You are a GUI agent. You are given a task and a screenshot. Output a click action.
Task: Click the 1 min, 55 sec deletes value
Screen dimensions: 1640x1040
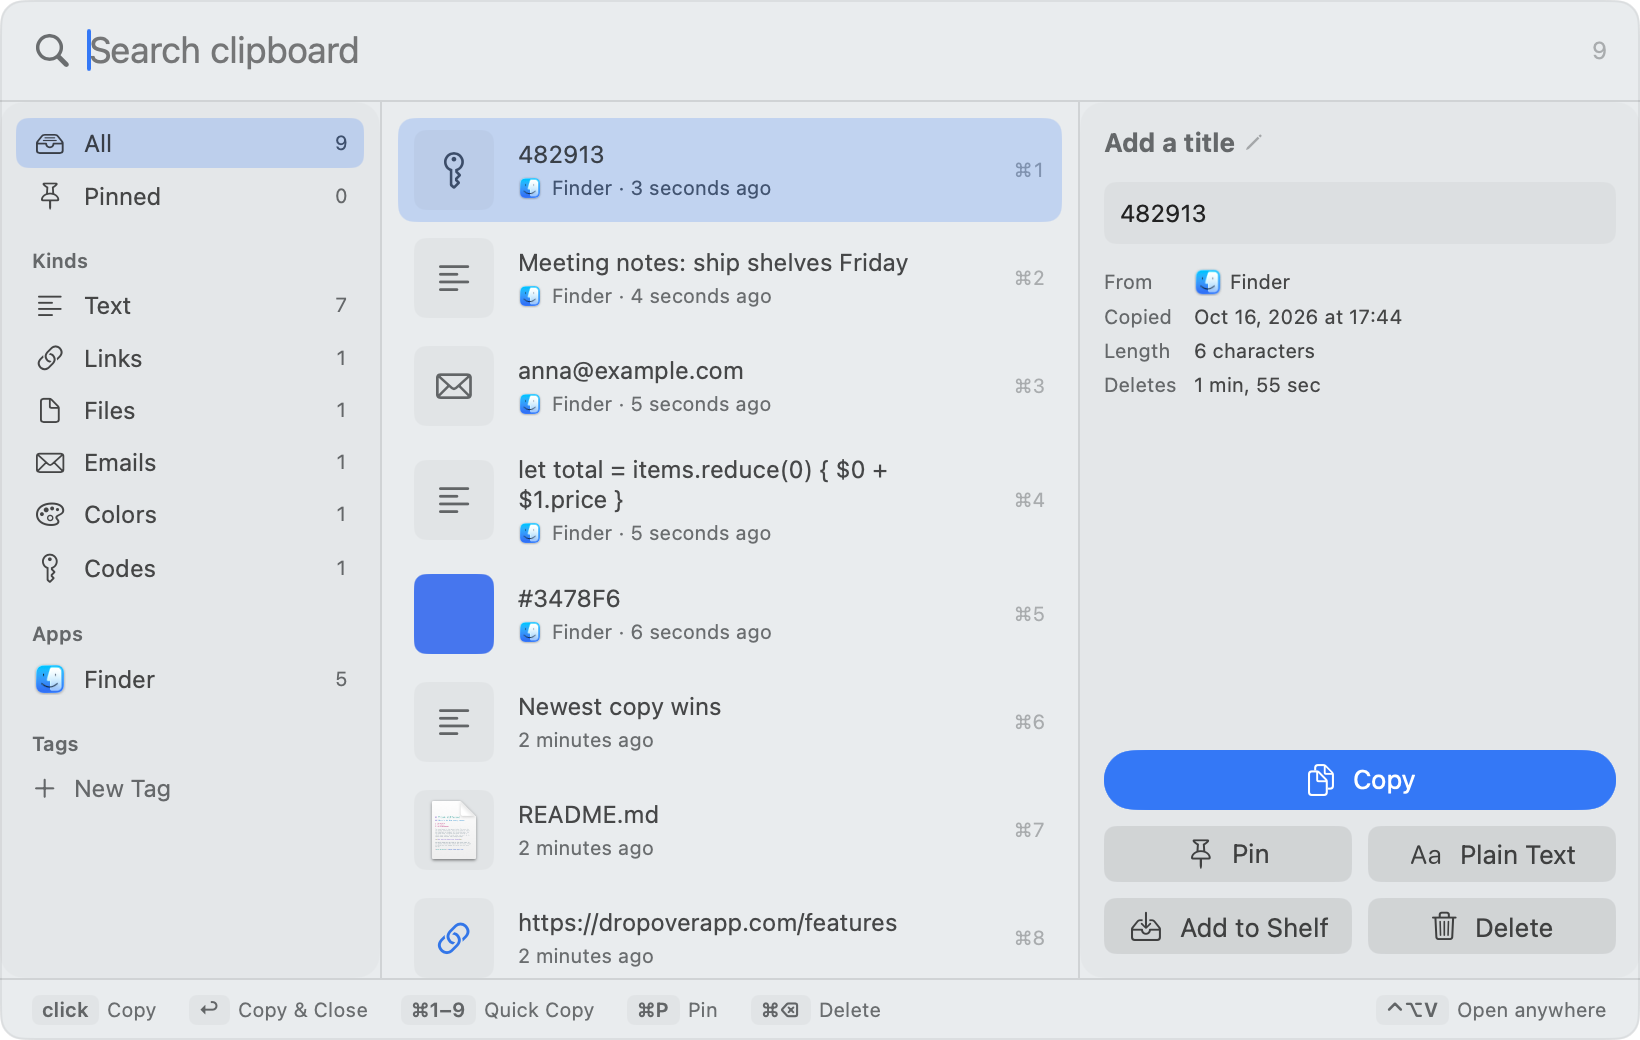point(1257,385)
